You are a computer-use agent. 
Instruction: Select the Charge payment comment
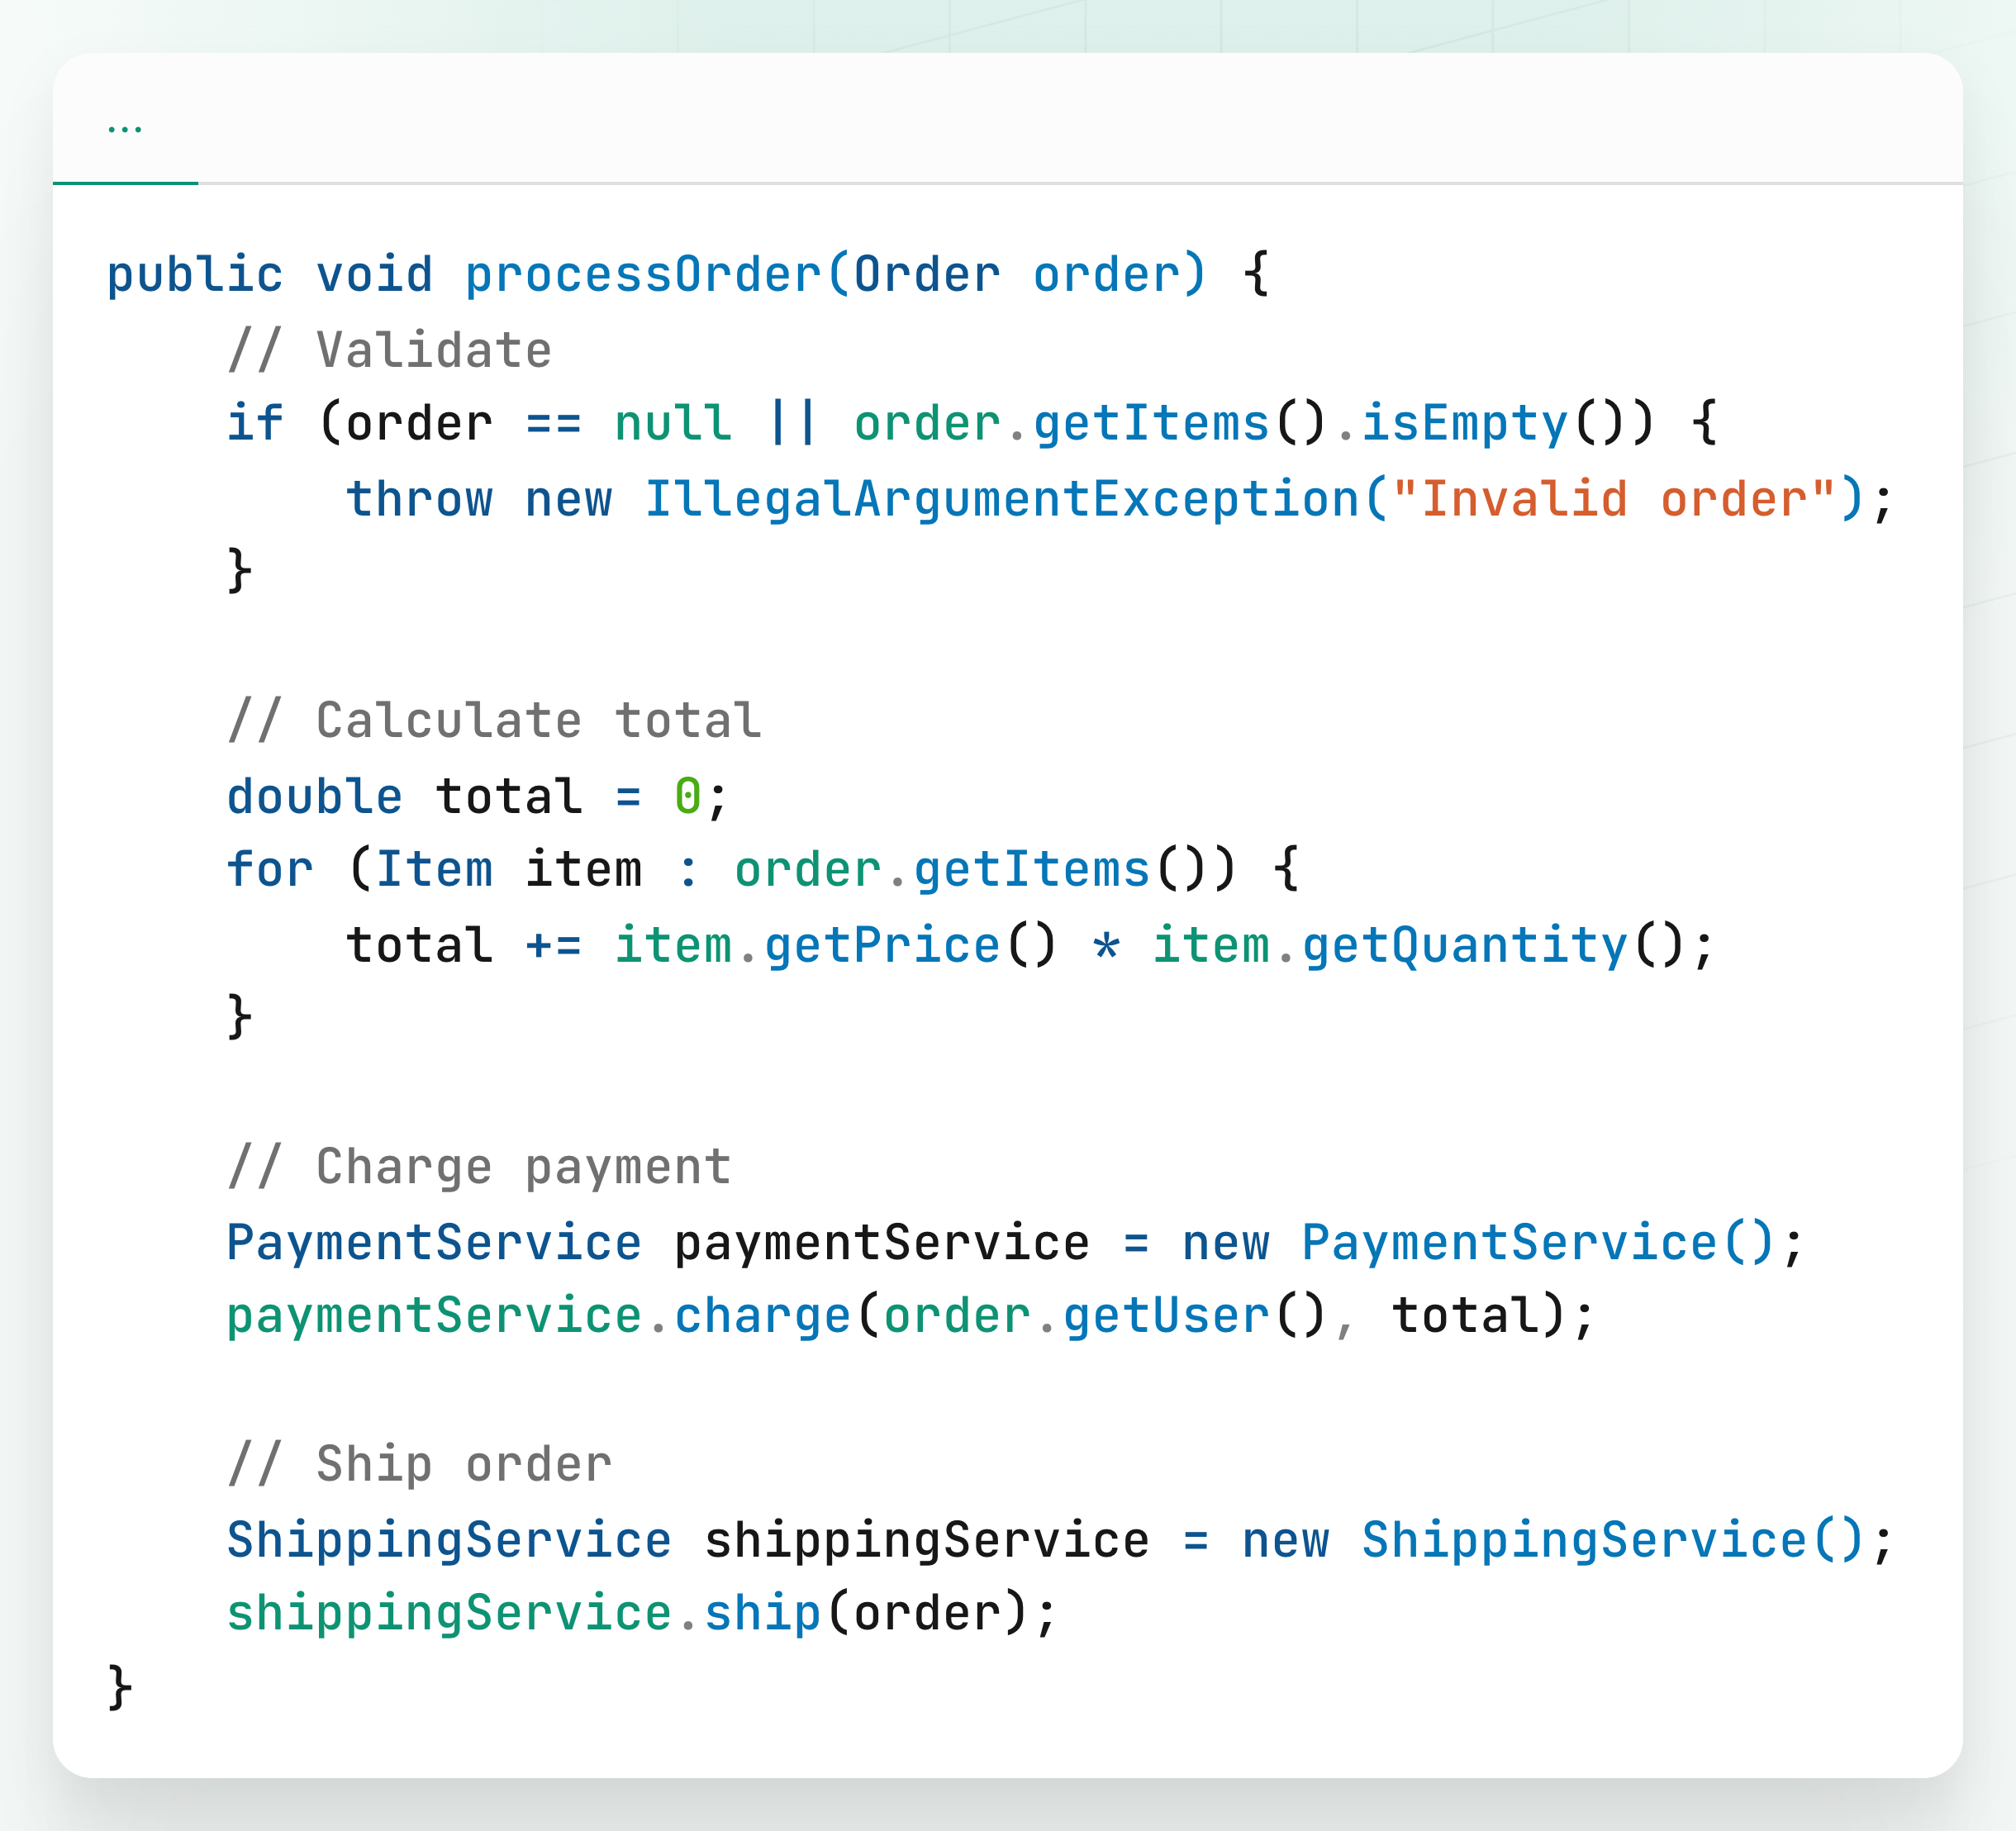[478, 1164]
